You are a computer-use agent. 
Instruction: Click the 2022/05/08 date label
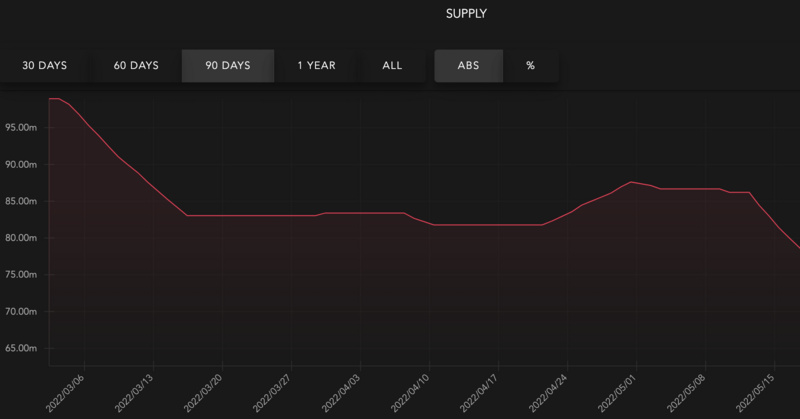686,393
